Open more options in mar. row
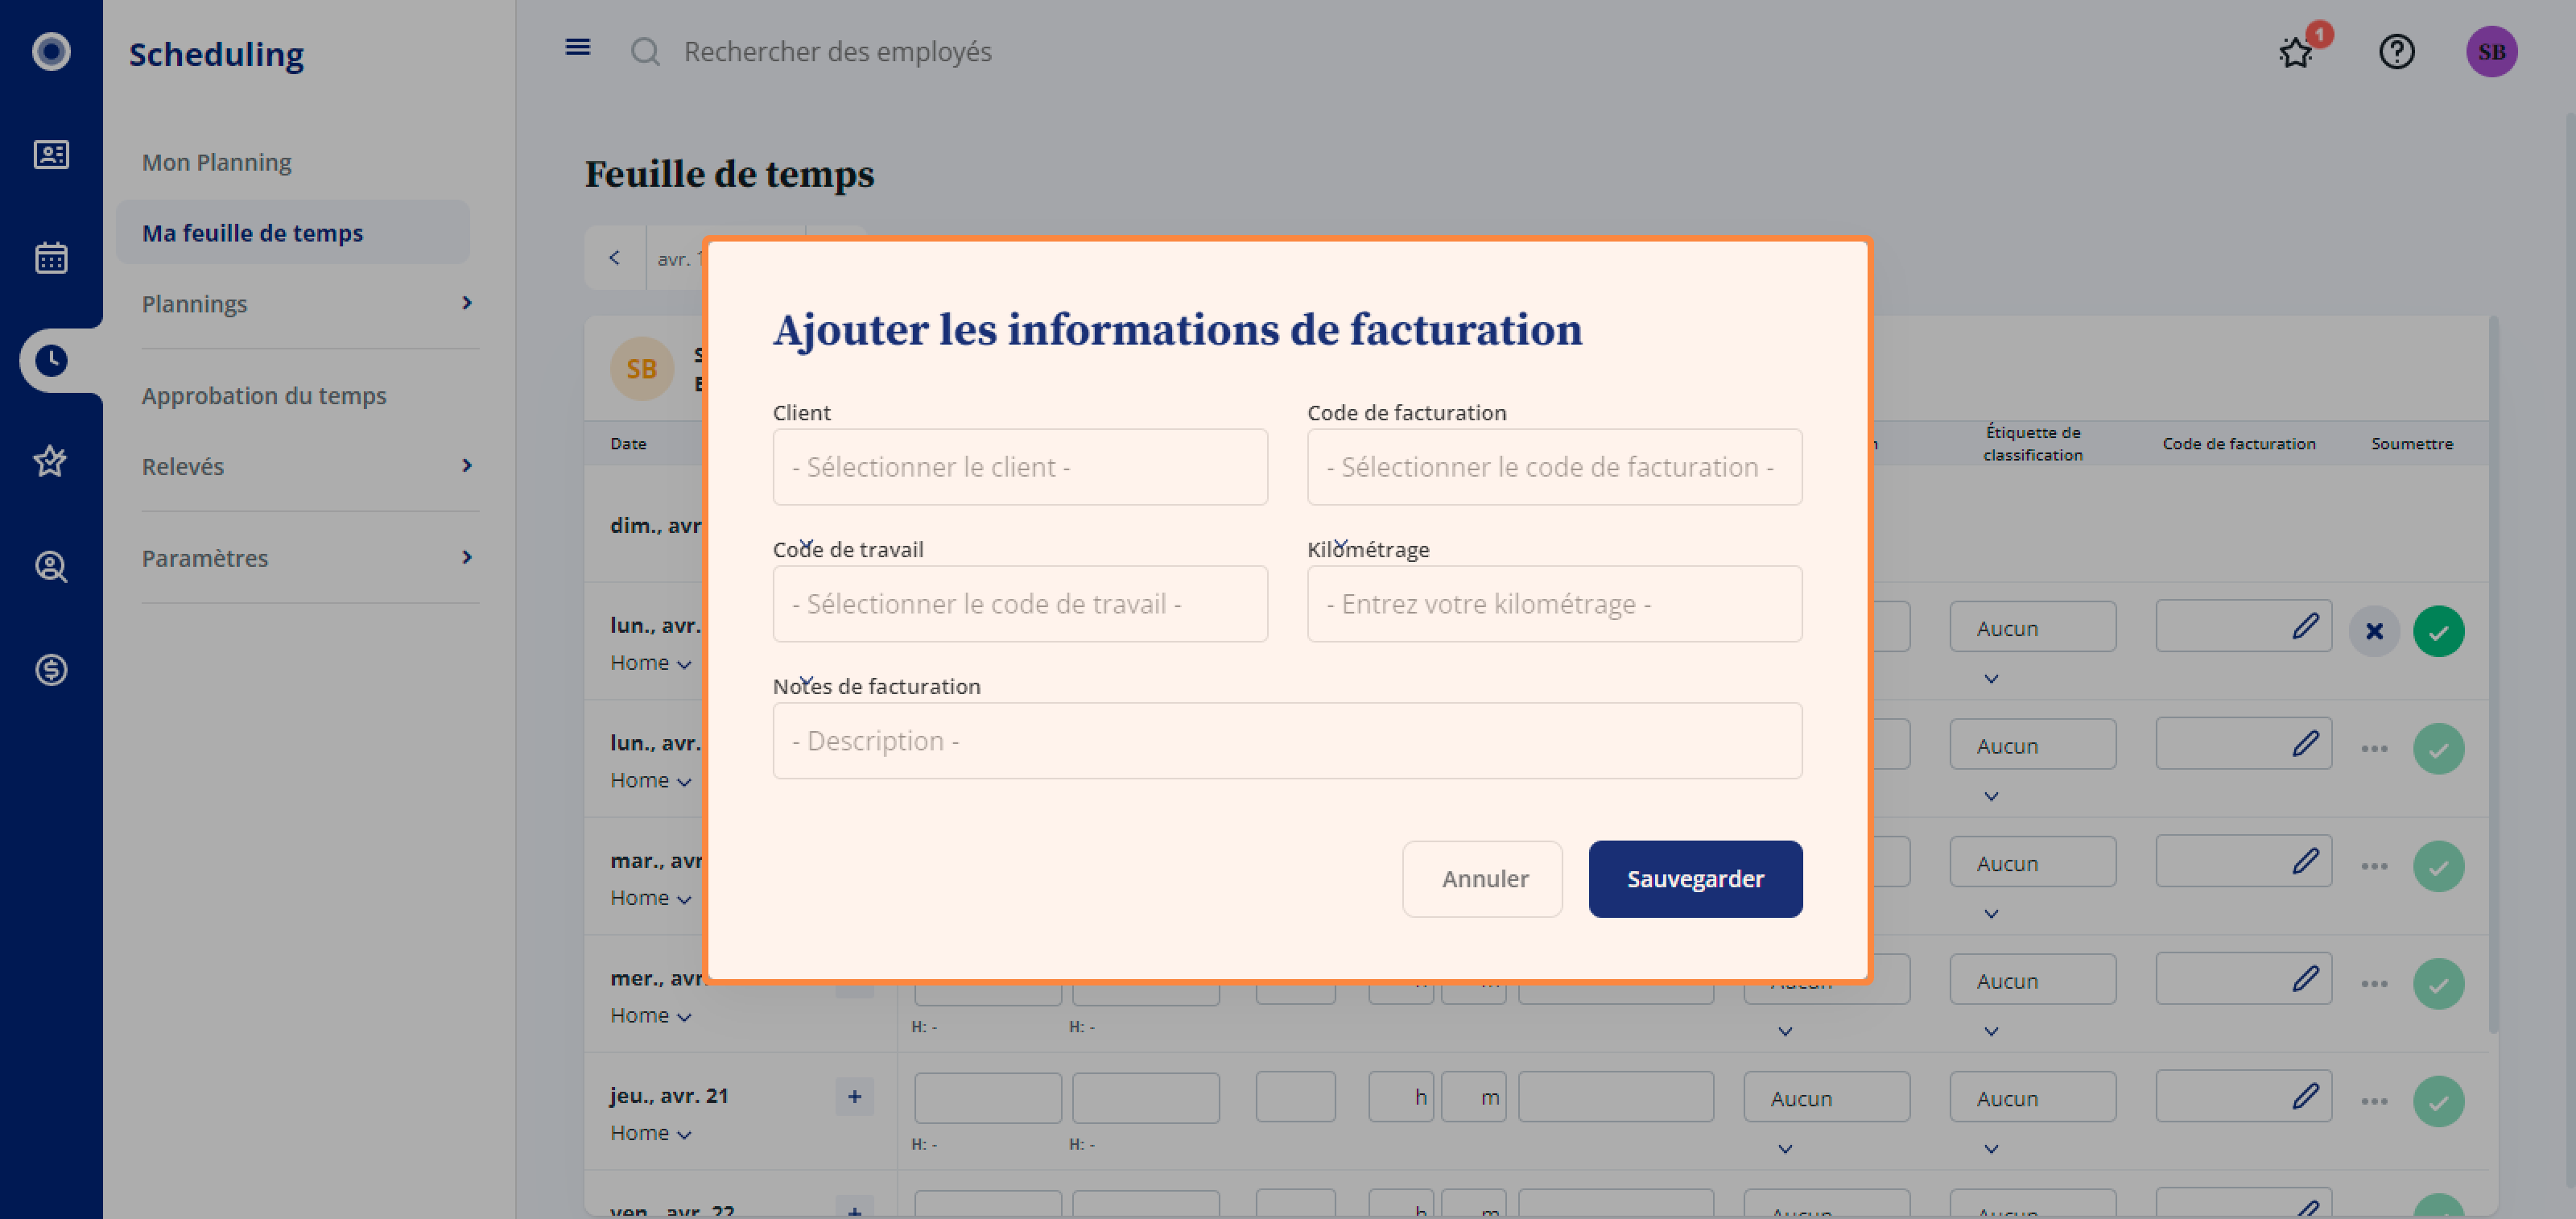2576x1219 pixels. point(2374,866)
